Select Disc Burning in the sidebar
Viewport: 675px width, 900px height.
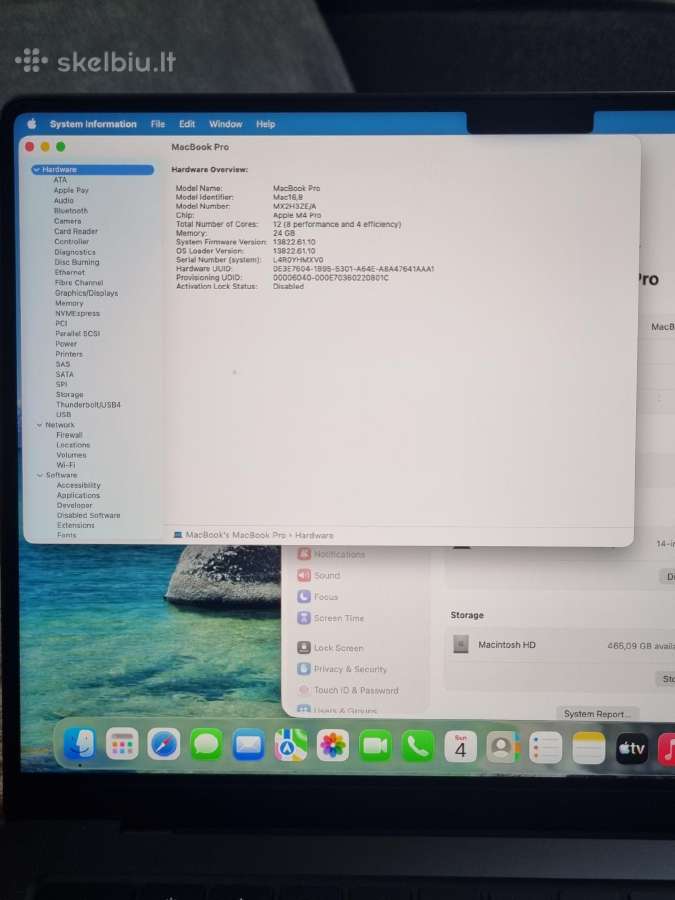77,262
